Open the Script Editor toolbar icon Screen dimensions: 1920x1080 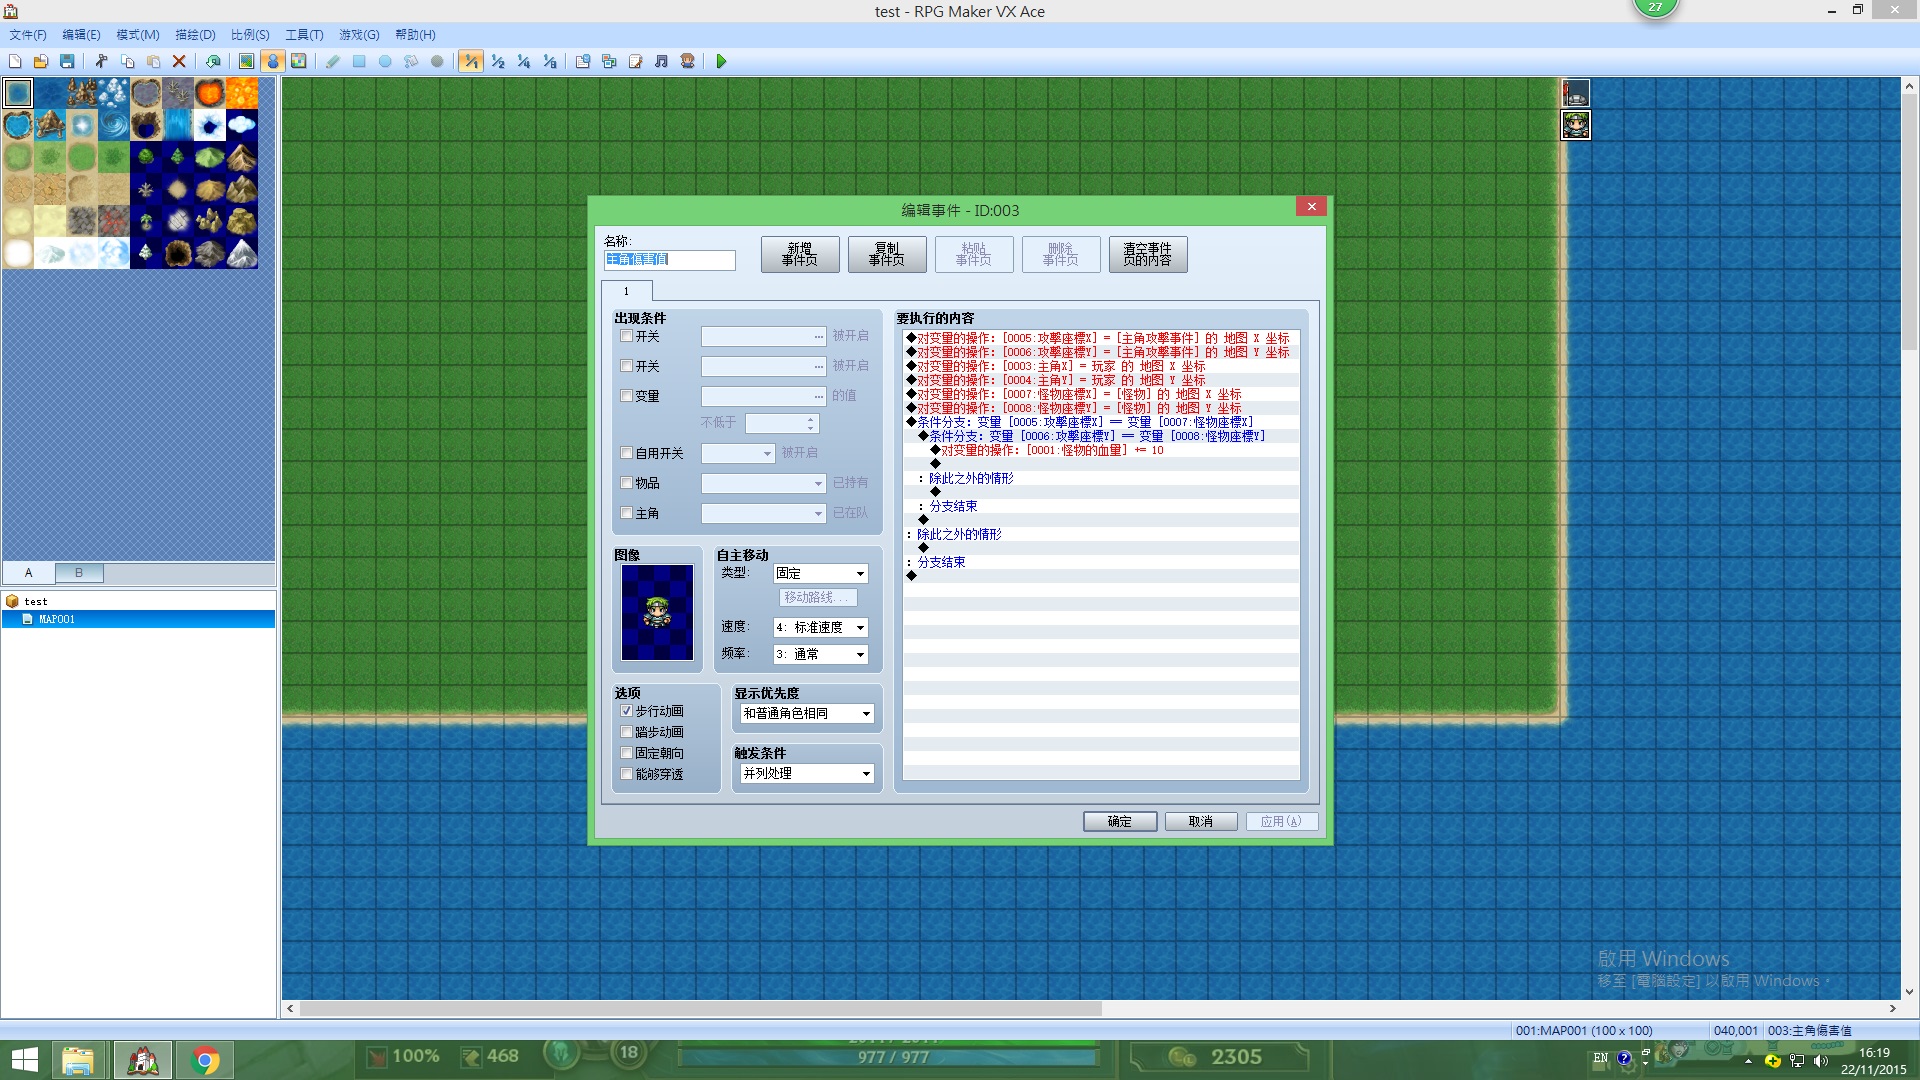[635, 62]
